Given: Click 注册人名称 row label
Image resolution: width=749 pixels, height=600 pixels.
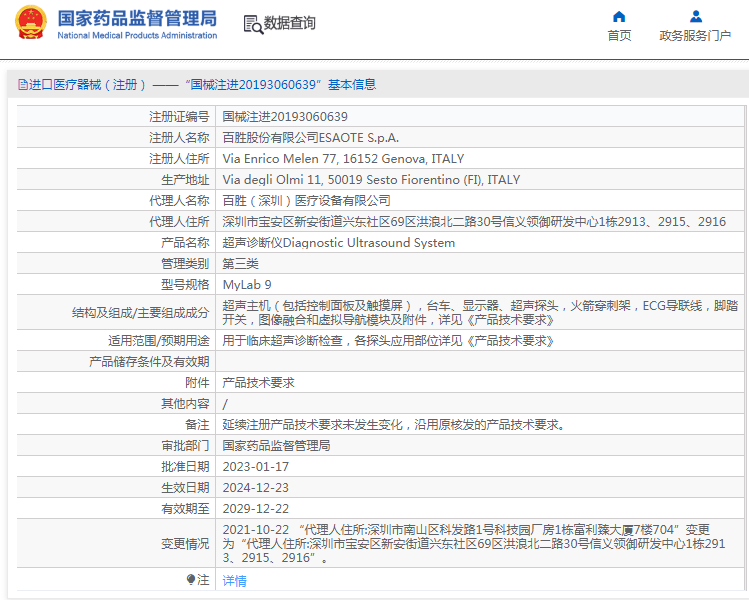Looking at the screenshot, I should (179, 138).
